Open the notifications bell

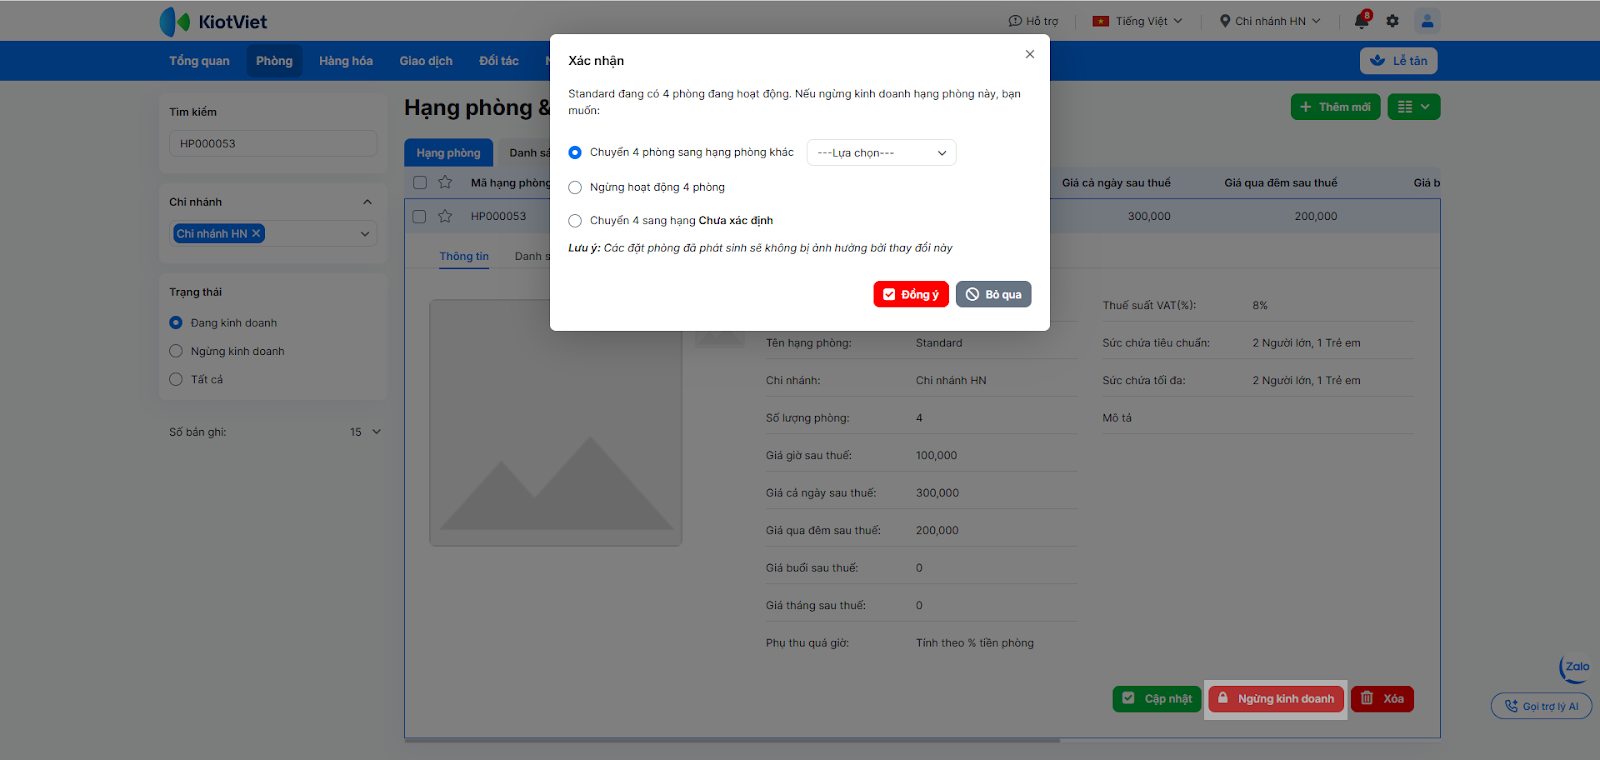pos(1362,21)
